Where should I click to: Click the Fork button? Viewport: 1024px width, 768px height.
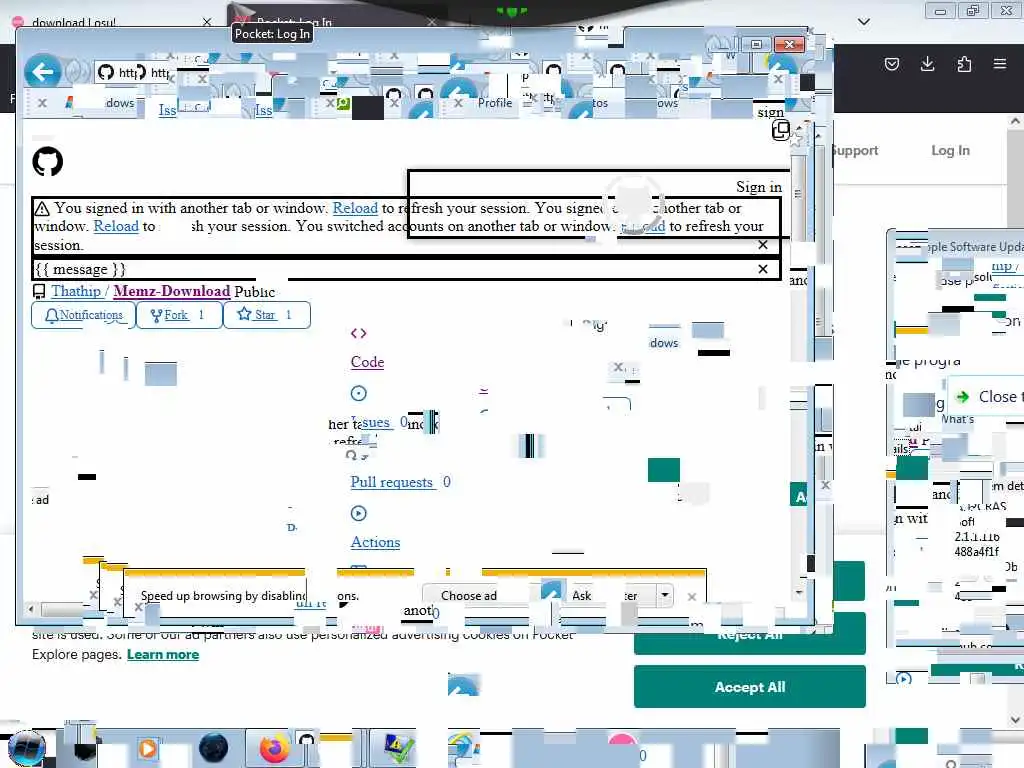coord(179,315)
